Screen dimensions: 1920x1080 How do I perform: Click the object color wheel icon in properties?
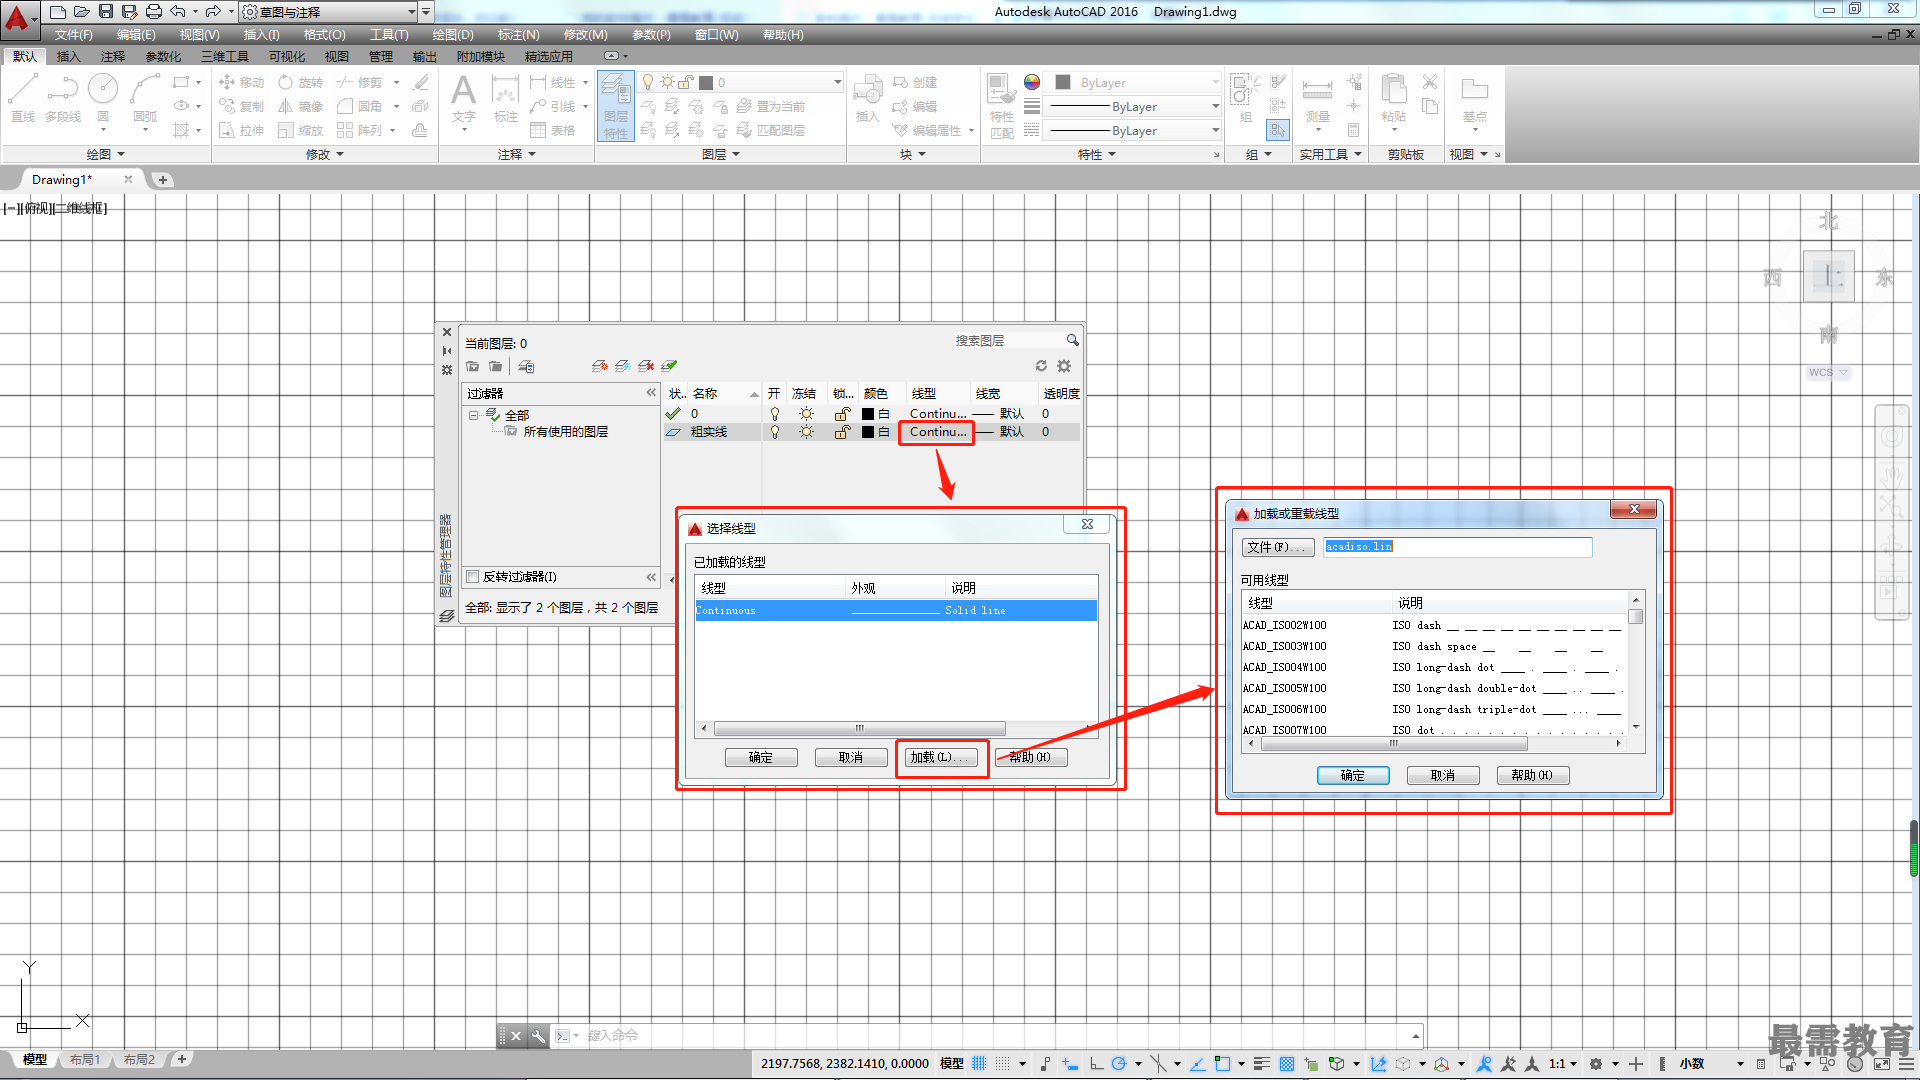tap(1032, 82)
